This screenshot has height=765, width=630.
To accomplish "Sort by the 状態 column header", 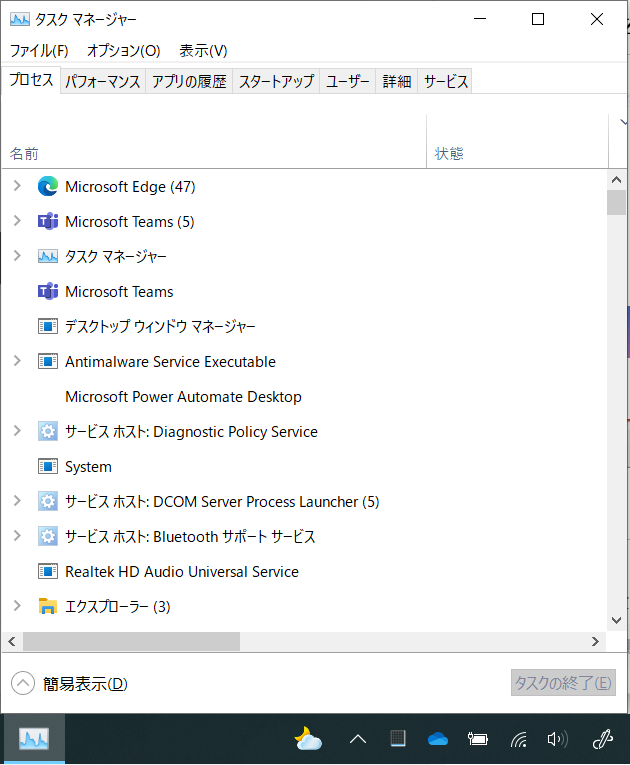I will tap(518, 141).
